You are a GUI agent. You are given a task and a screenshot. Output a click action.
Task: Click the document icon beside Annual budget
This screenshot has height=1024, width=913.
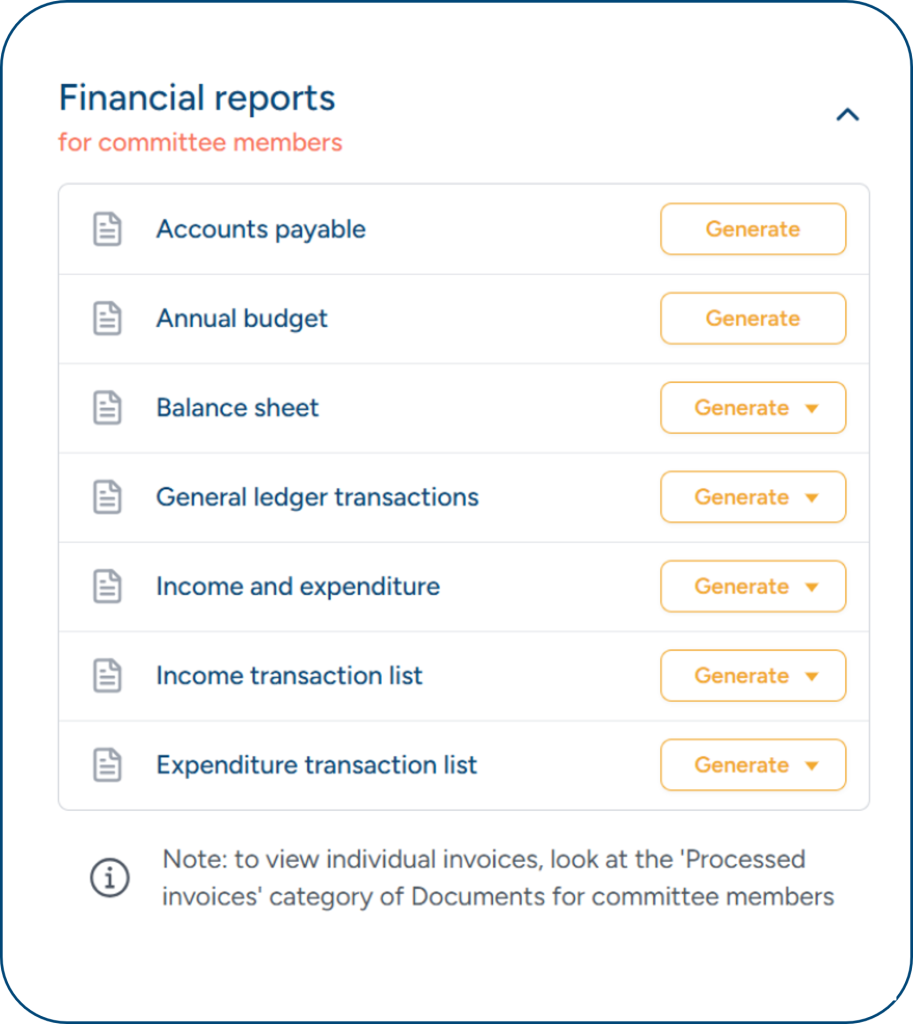pos(107,319)
